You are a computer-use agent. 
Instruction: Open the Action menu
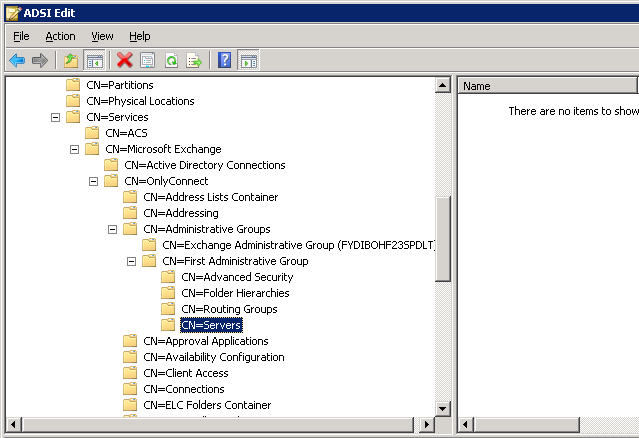pyautogui.click(x=60, y=36)
